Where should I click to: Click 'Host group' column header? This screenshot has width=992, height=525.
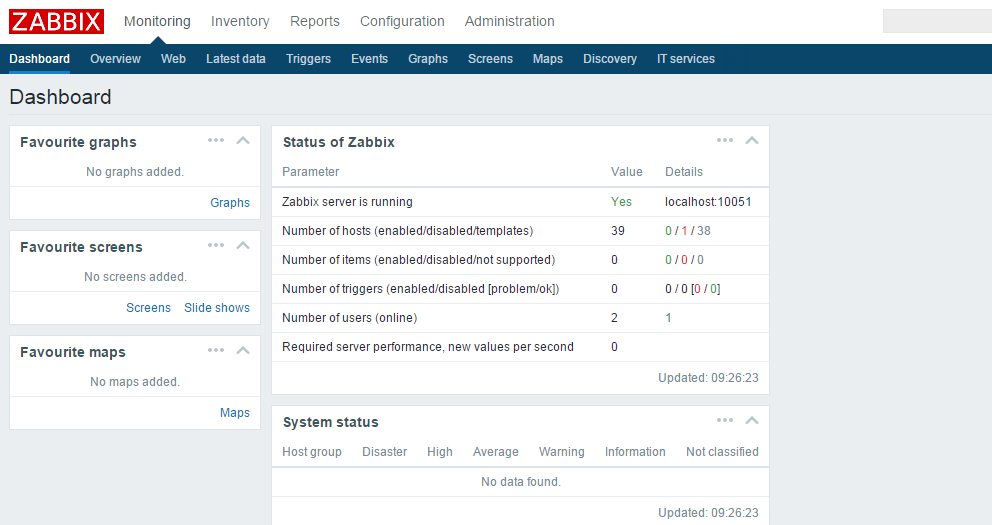tap(312, 452)
